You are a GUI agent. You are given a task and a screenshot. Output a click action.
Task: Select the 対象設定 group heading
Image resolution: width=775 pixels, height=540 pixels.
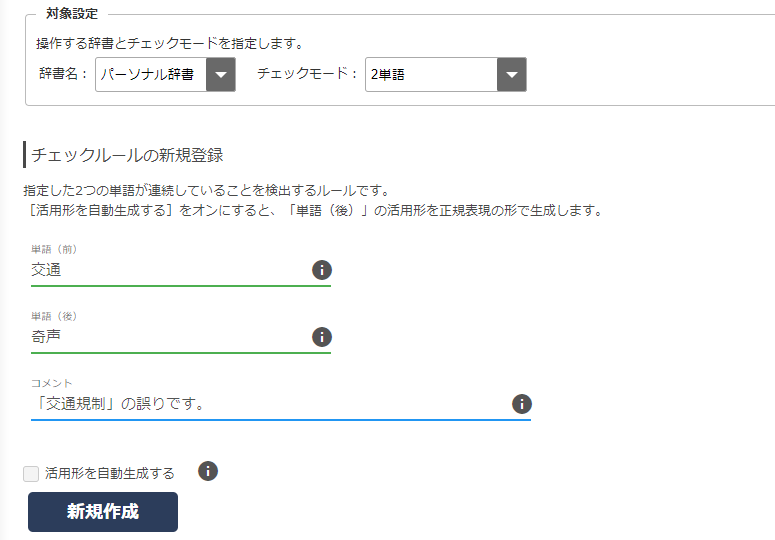click(72, 14)
